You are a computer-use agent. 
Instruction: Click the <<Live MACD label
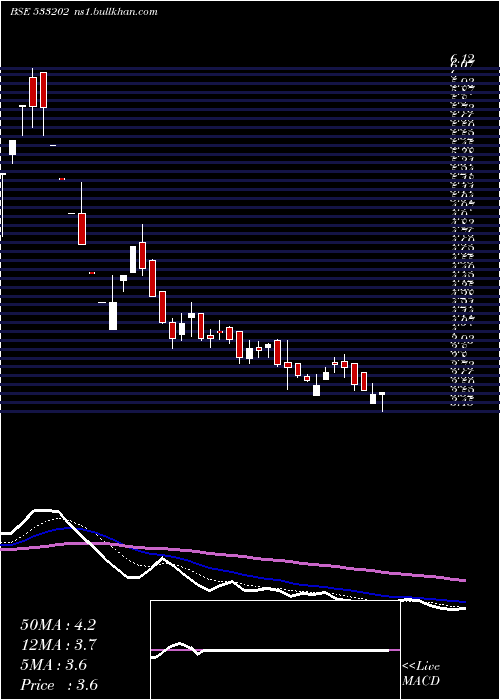[421, 674]
